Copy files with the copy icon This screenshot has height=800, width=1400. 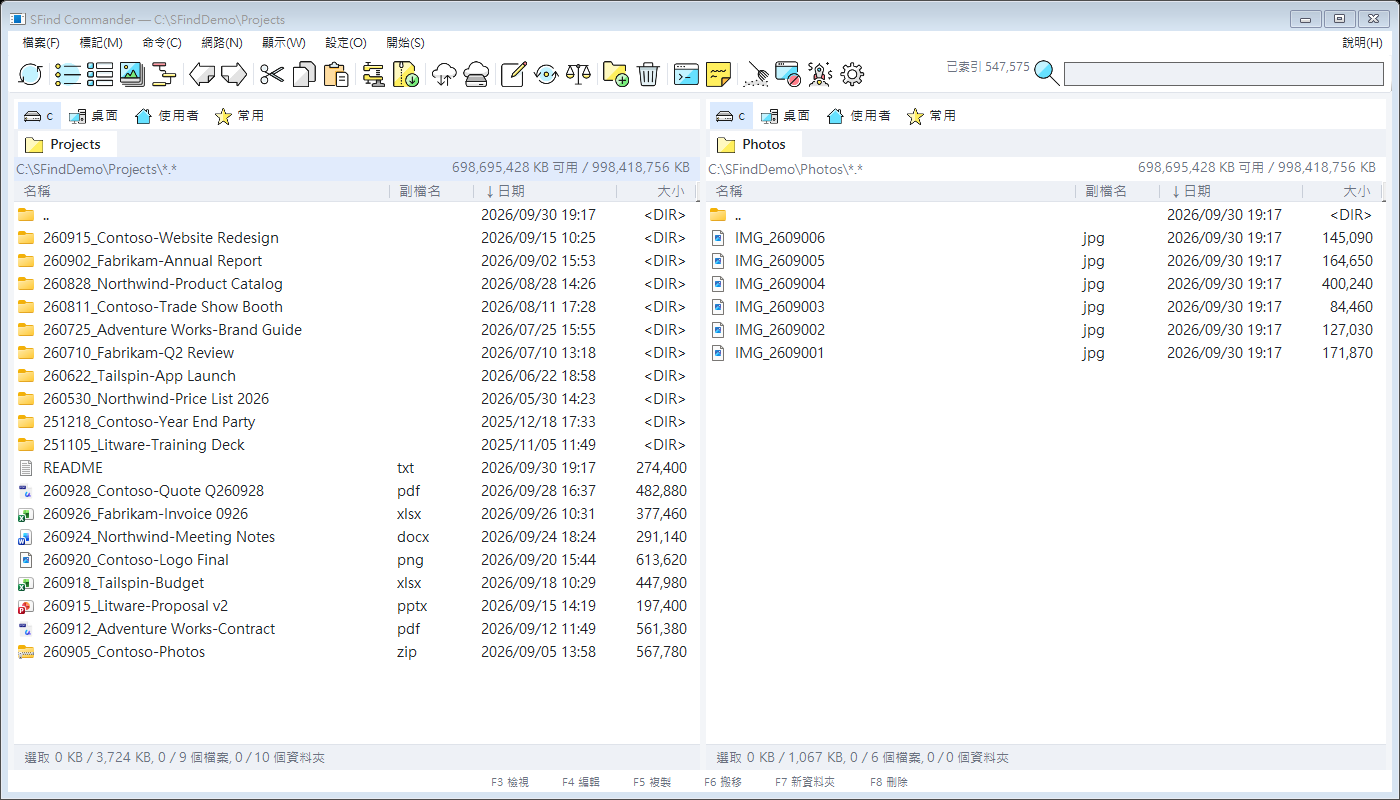click(x=304, y=74)
